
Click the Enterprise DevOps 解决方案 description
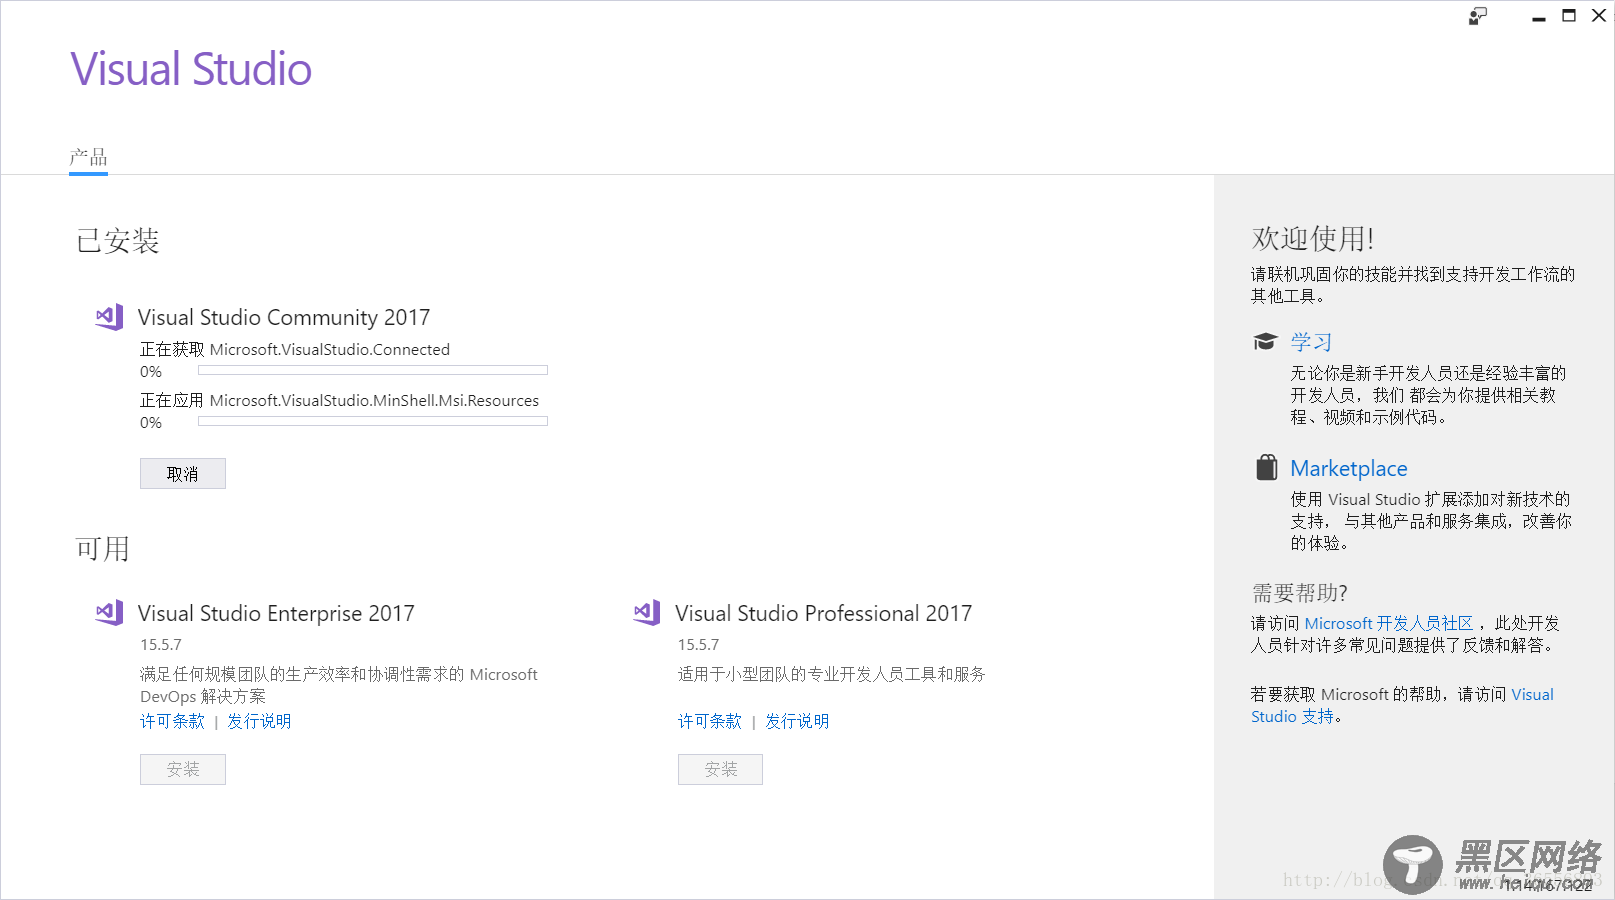(x=339, y=685)
